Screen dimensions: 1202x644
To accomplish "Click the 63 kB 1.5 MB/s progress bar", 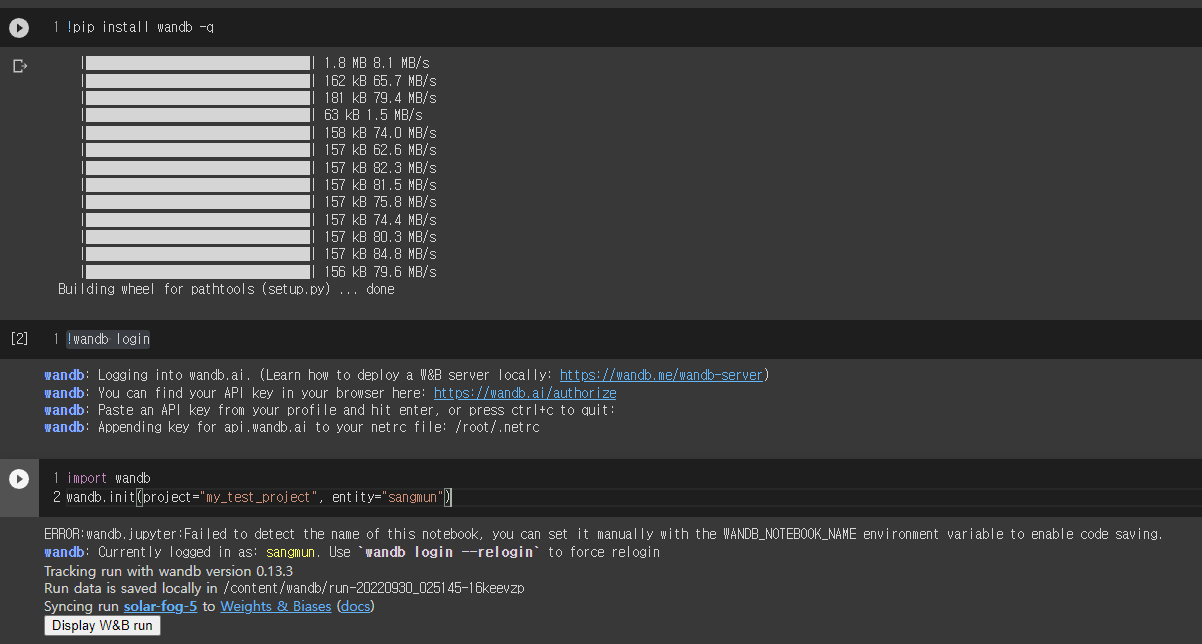I will tap(199, 115).
